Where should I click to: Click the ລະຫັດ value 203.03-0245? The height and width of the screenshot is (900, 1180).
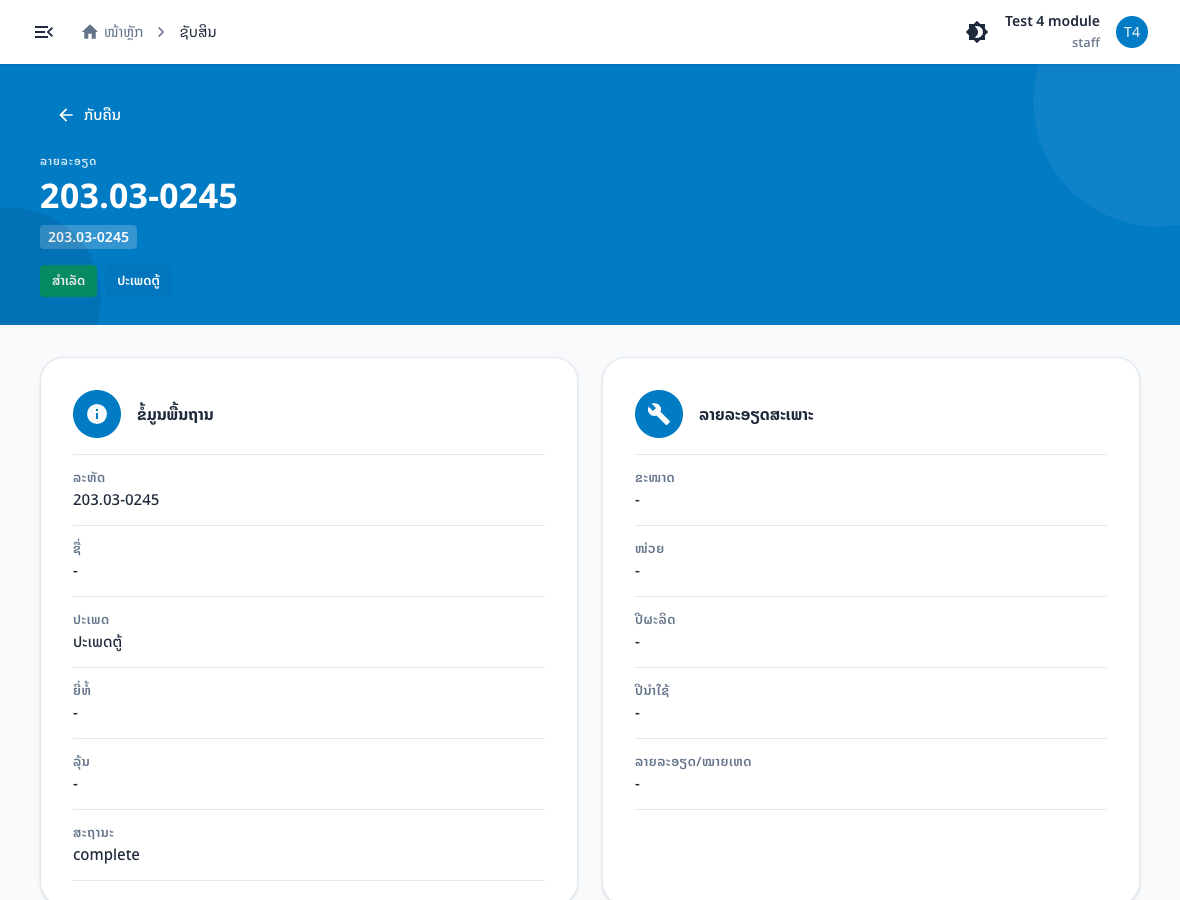click(x=116, y=500)
